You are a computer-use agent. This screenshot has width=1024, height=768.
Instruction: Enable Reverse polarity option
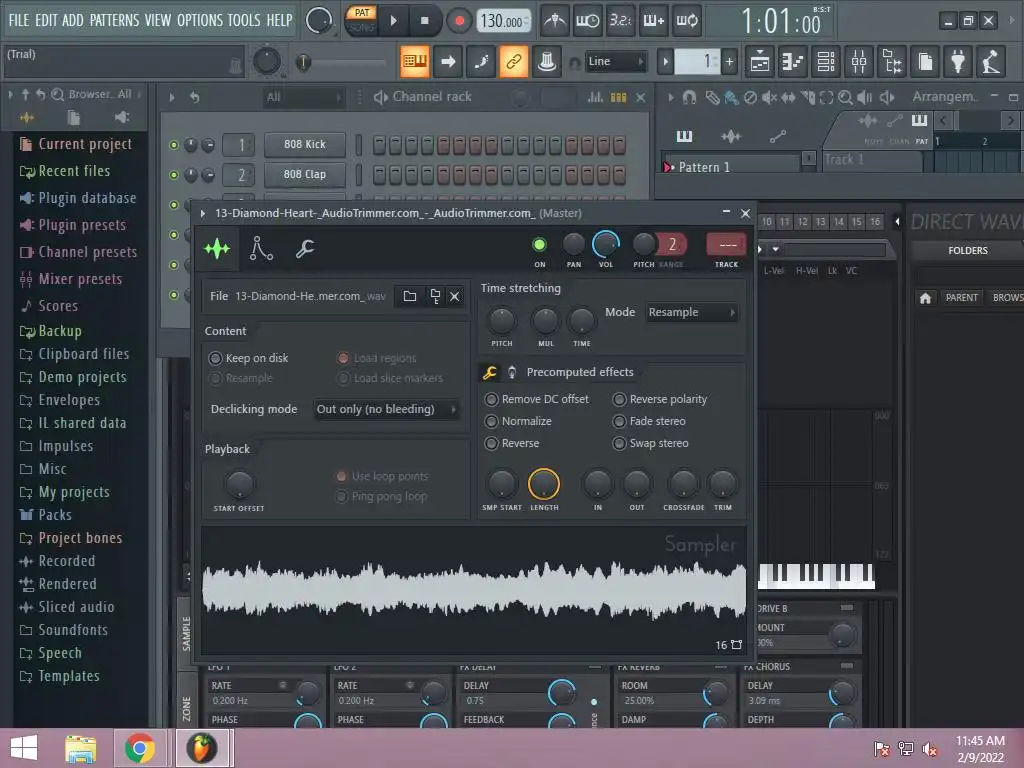660,399
